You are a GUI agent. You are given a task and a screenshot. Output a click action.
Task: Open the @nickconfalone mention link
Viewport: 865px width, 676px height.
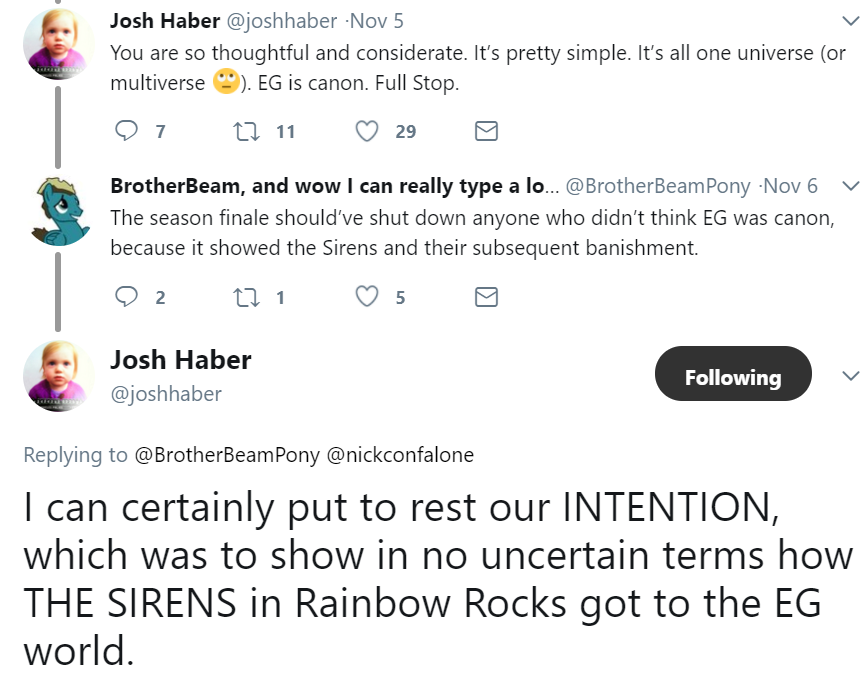pos(400,455)
